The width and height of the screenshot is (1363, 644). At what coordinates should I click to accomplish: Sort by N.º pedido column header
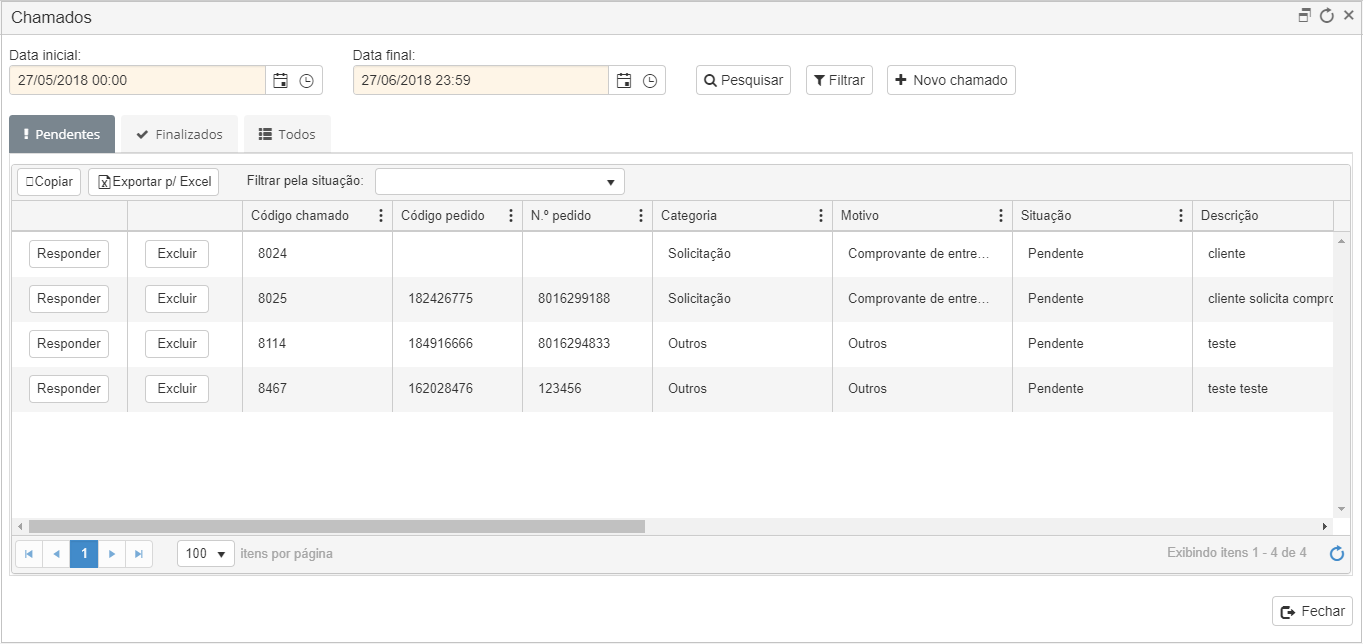click(x=561, y=216)
